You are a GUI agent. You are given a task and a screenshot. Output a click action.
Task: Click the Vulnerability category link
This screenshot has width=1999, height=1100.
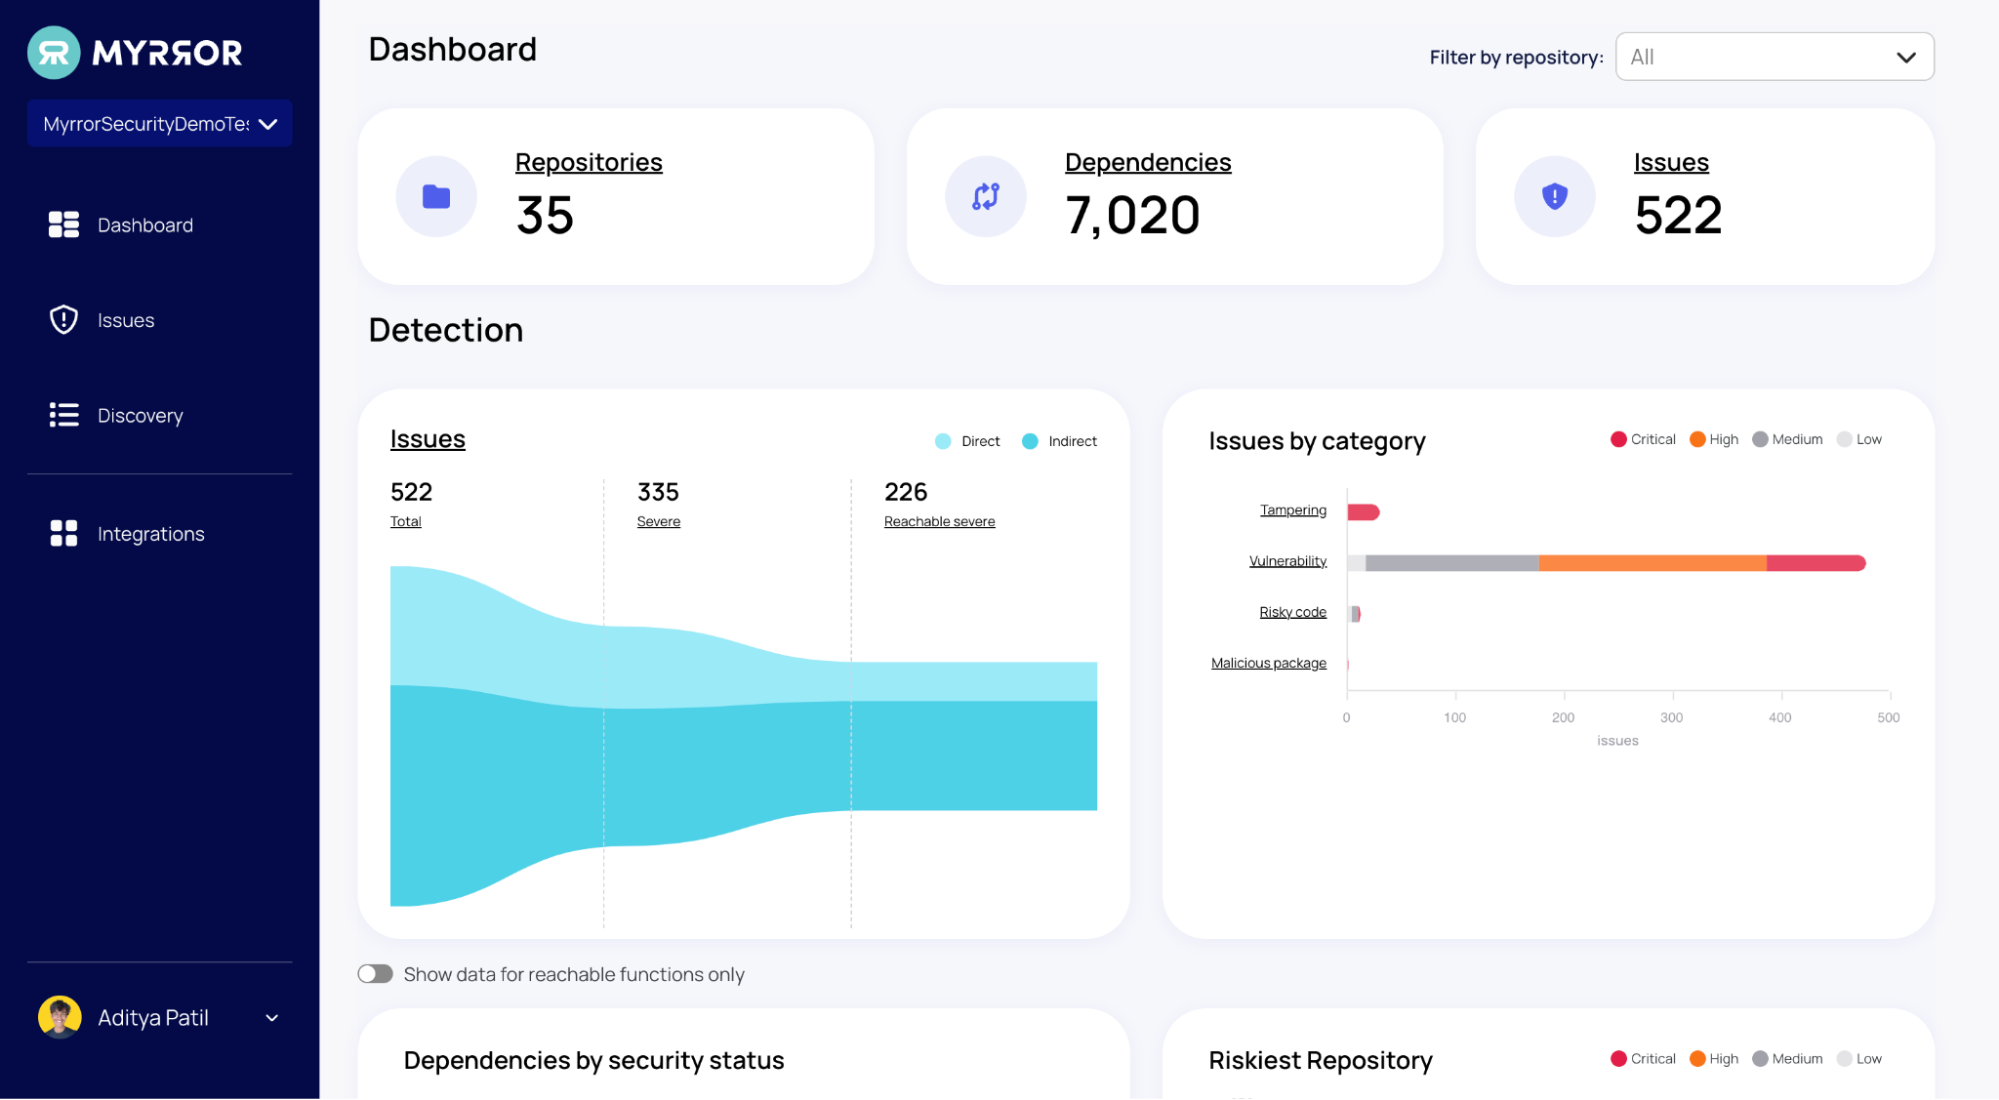click(1287, 561)
